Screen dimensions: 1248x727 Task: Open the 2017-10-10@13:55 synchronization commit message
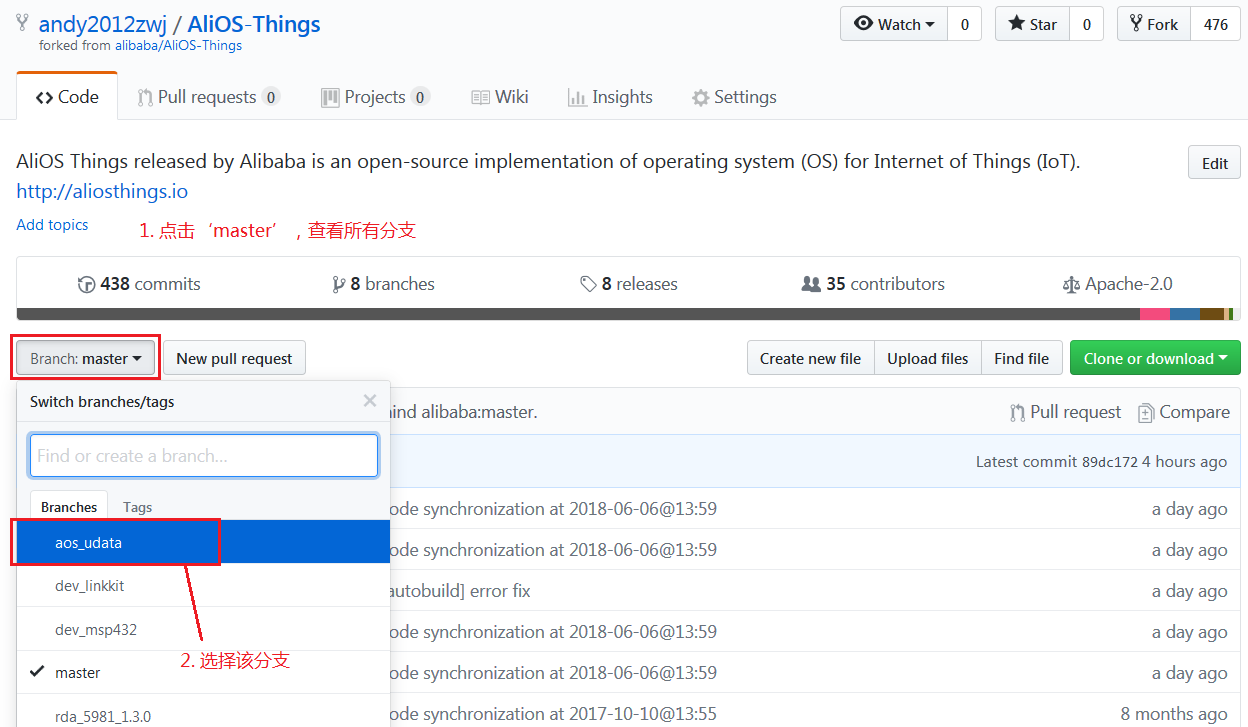tap(553, 714)
